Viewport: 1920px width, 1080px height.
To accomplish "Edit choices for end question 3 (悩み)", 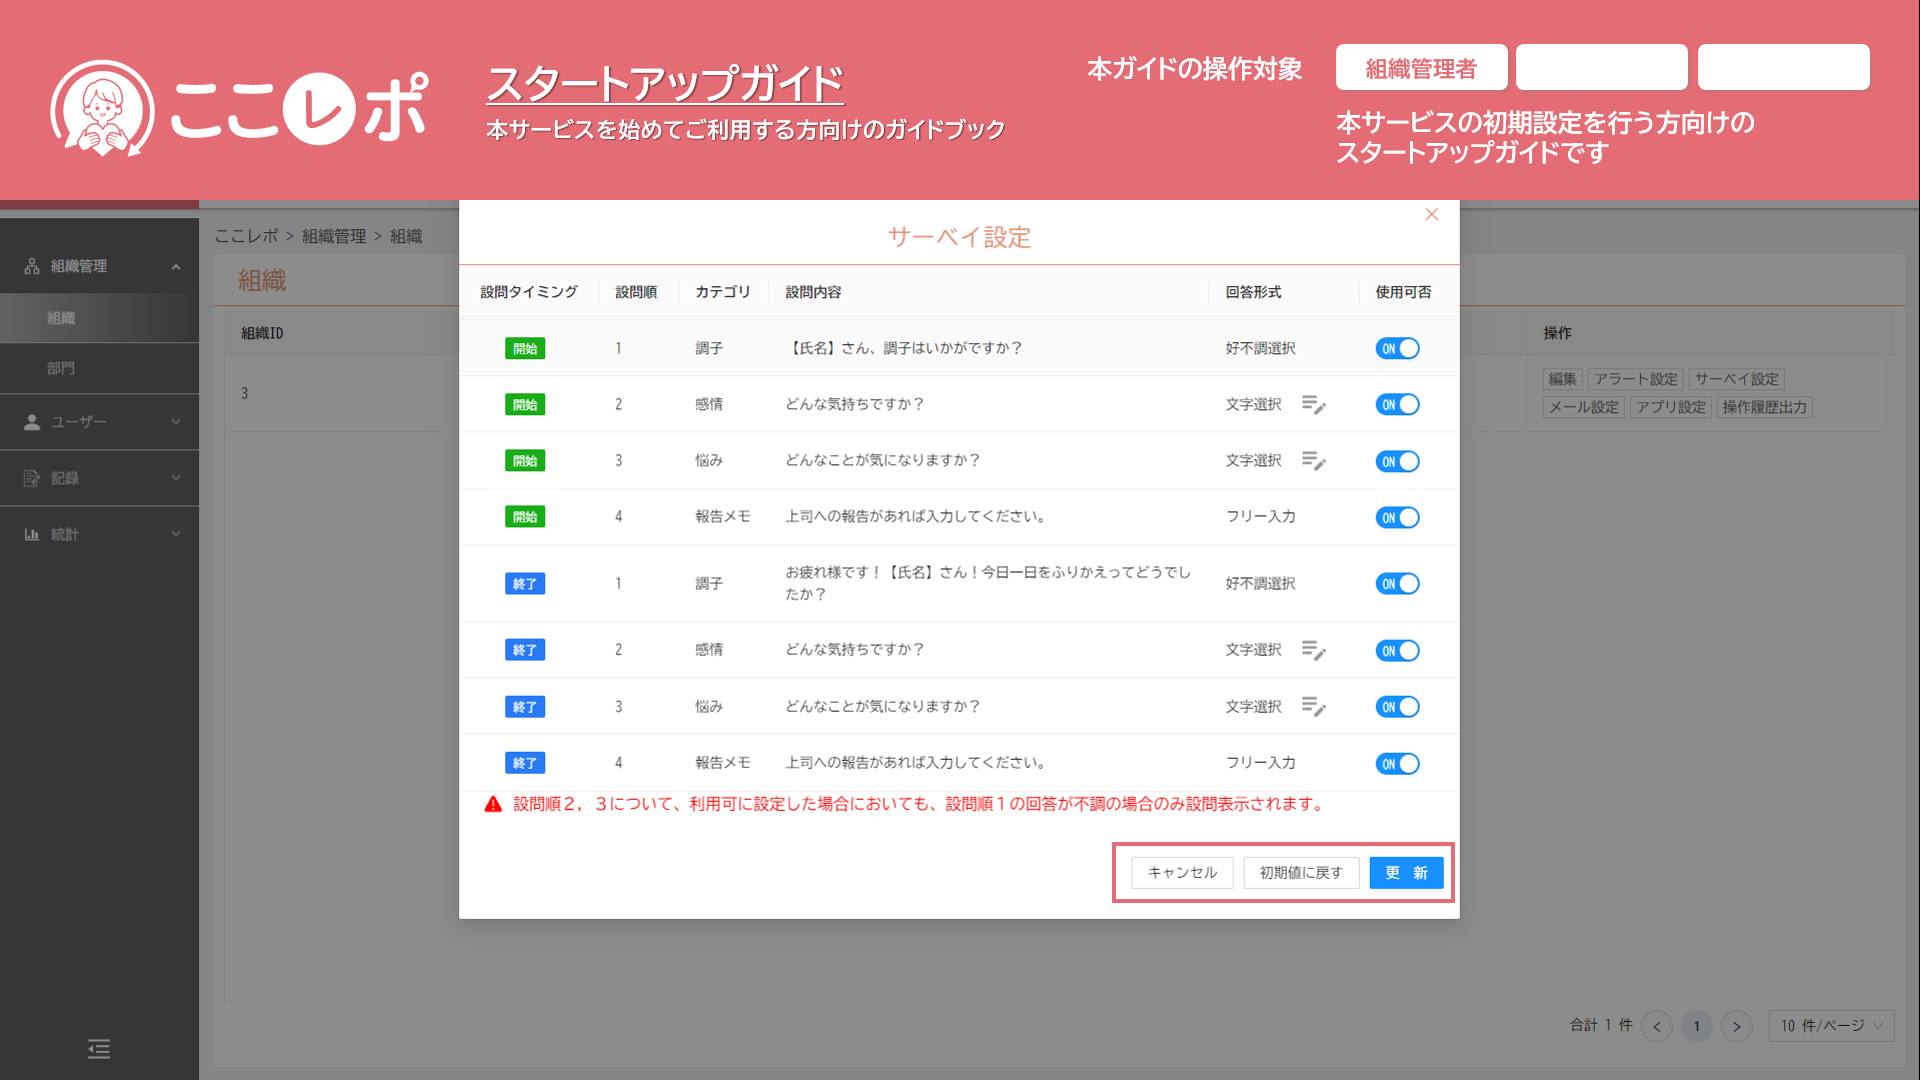I will tap(1313, 707).
